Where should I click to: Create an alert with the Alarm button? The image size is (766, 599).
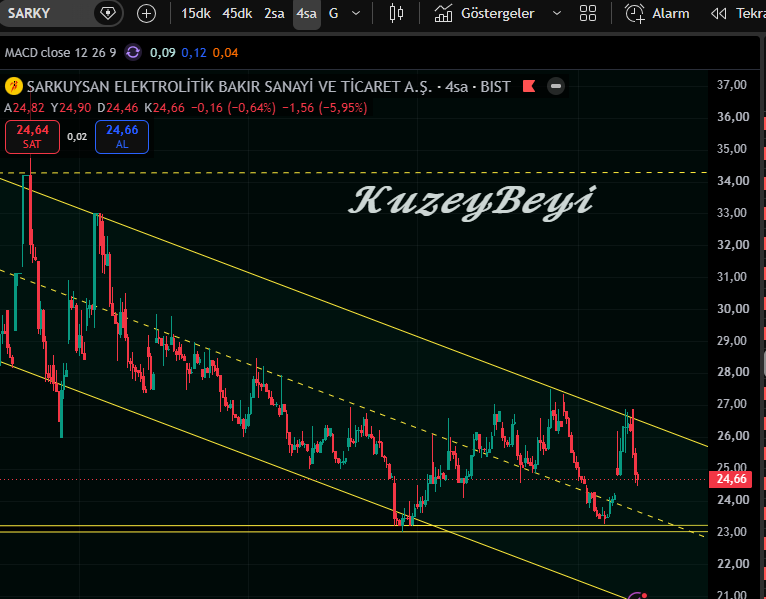click(657, 13)
